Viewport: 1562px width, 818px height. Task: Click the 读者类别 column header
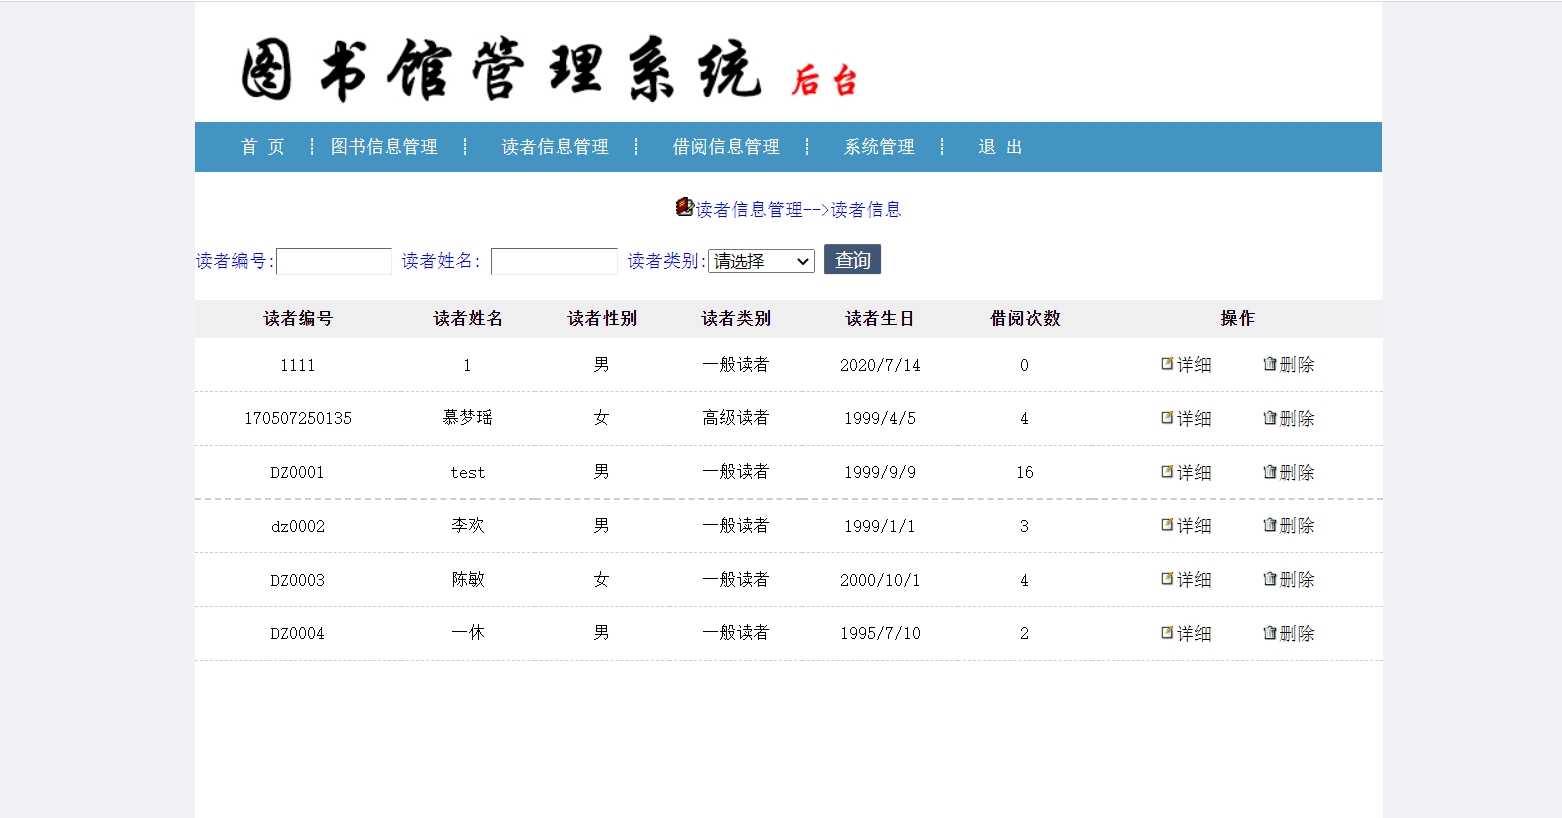736,318
